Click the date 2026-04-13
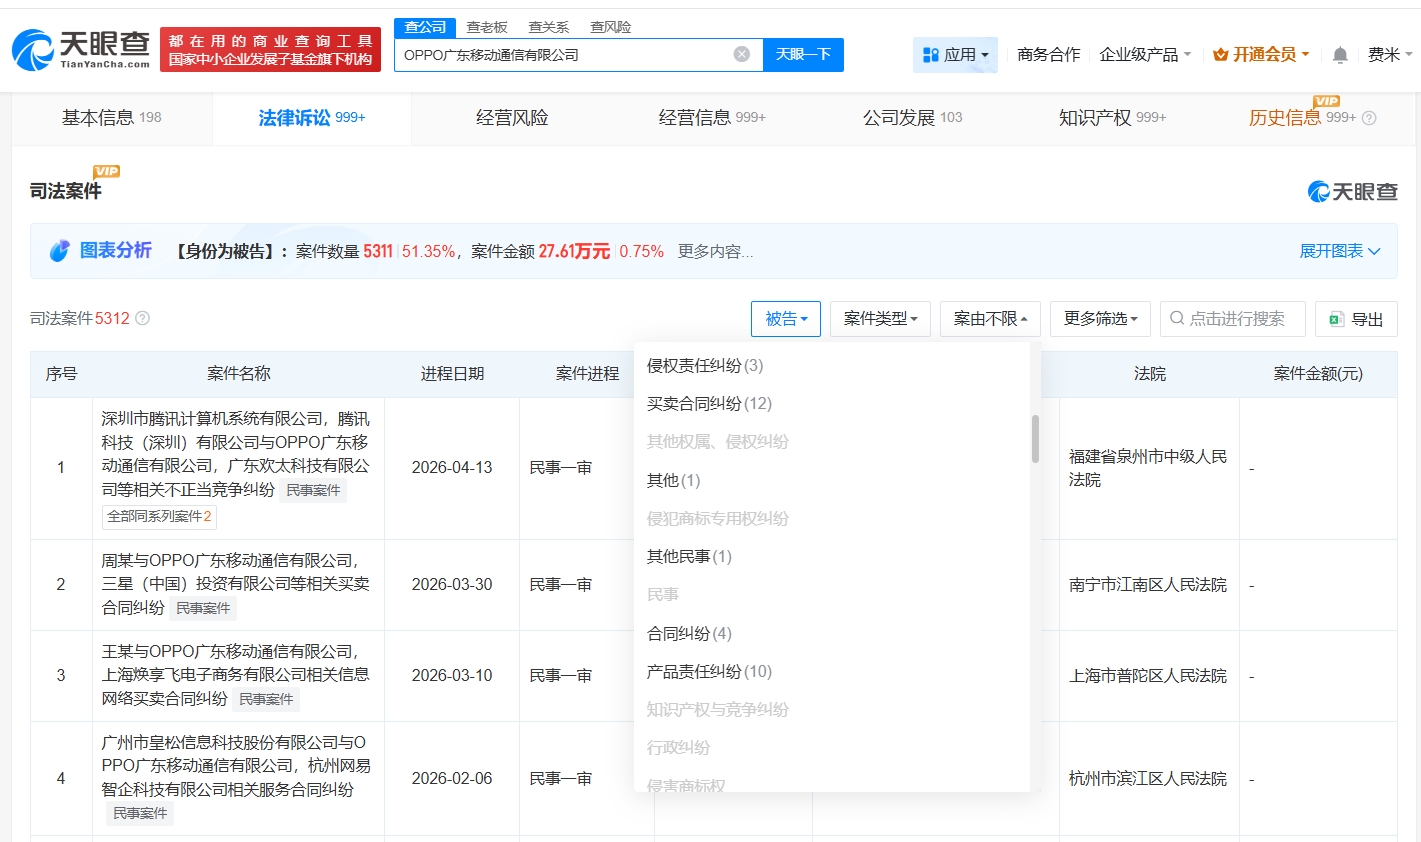Image resolution: width=1421 pixels, height=842 pixels. click(x=452, y=468)
